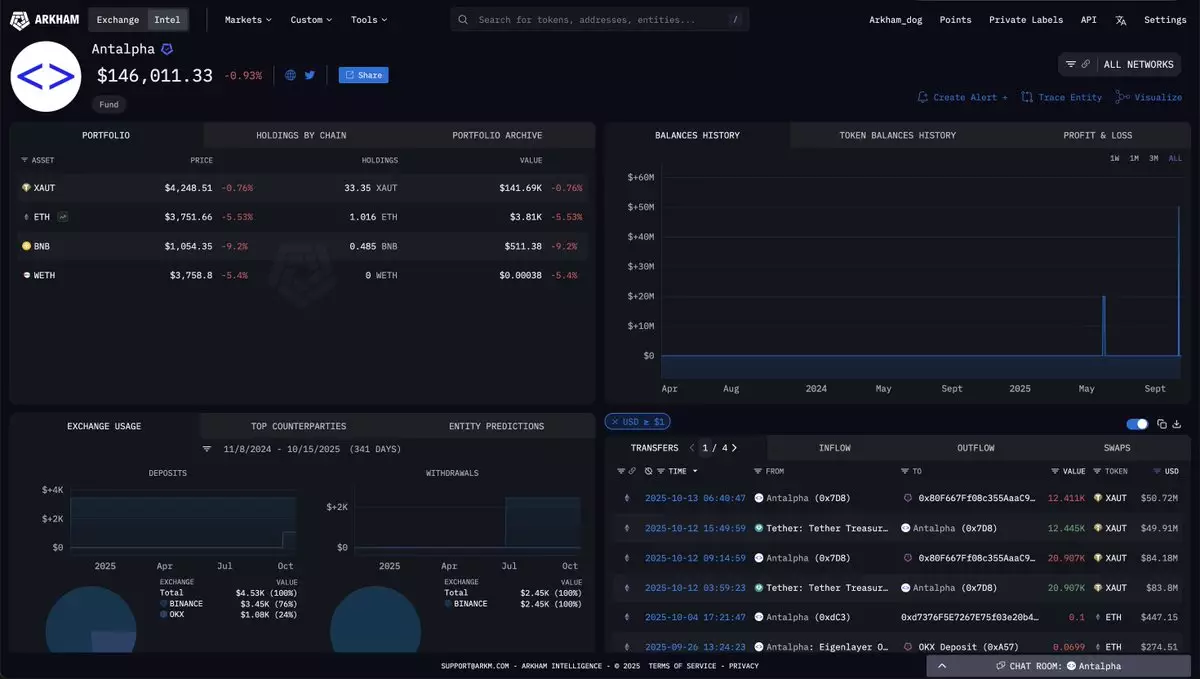Click the Create Alert link

[x=962, y=97]
